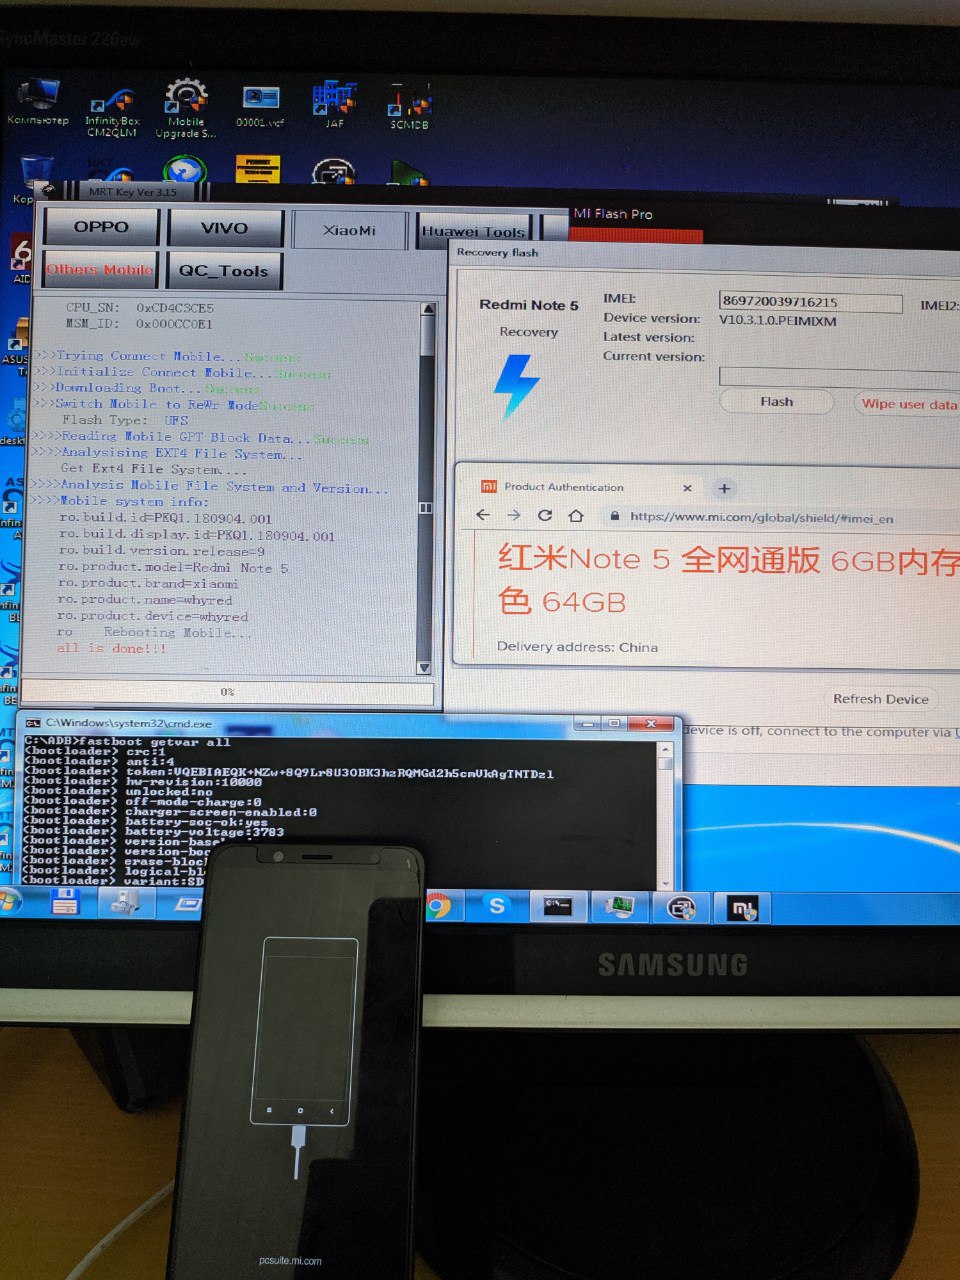Click the empty version selection field above Flash
Screen dimensions: 960x1280
coord(839,377)
